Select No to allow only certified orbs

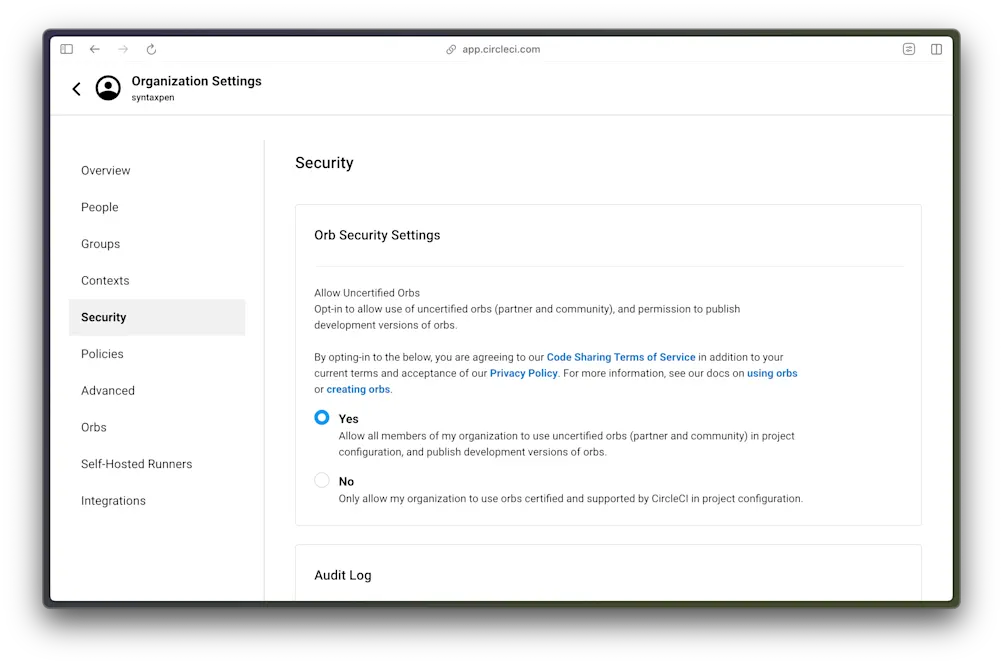[x=322, y=480]
